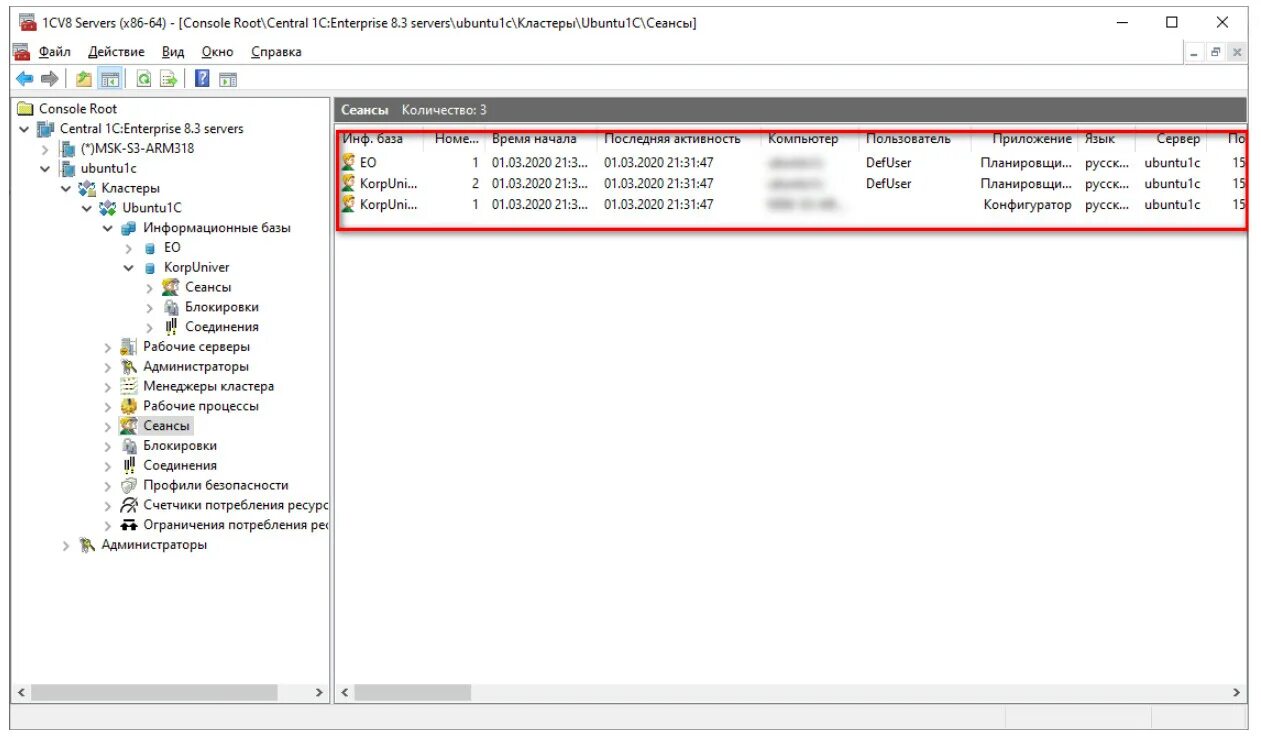Select Блокировки under the KorpUniver infobase
The height and width of the screenshot is (737, 1261).
coord(221,307)
